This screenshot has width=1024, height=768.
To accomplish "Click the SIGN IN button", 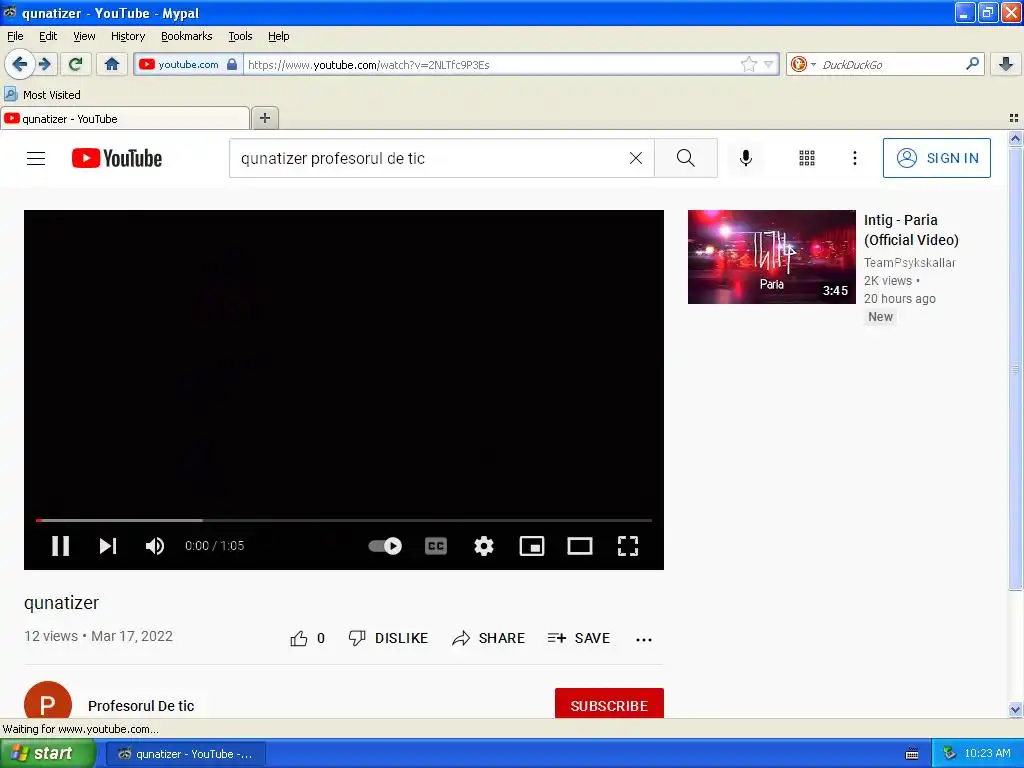I will pos(936,158).
